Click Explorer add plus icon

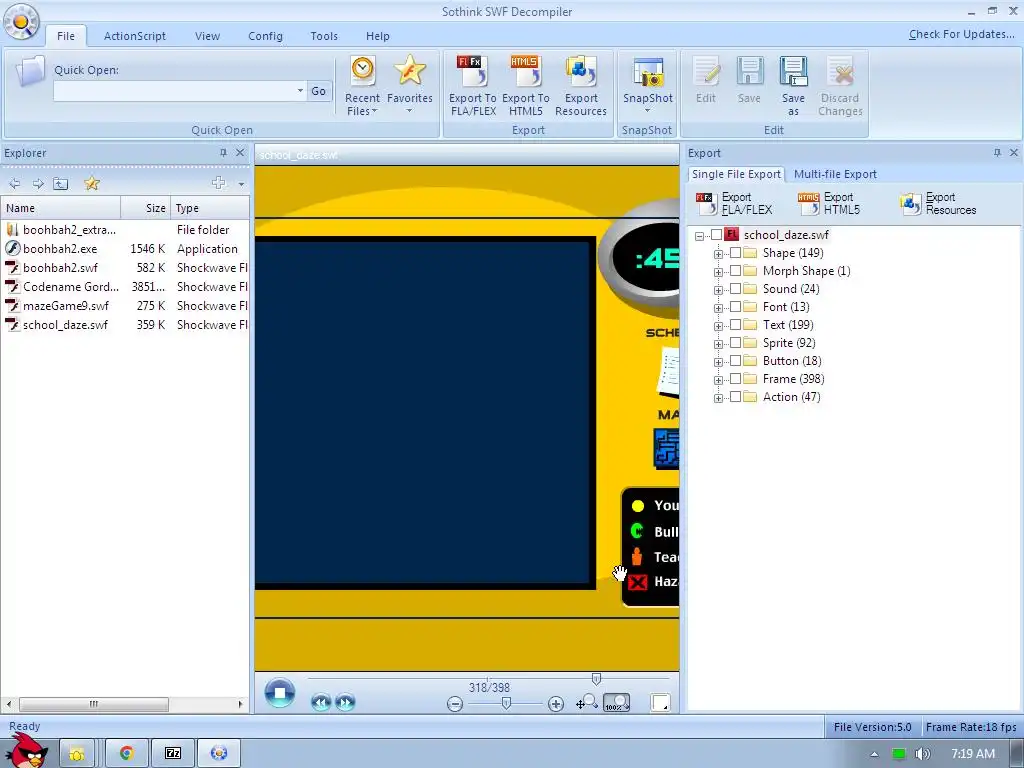(219, 183)
